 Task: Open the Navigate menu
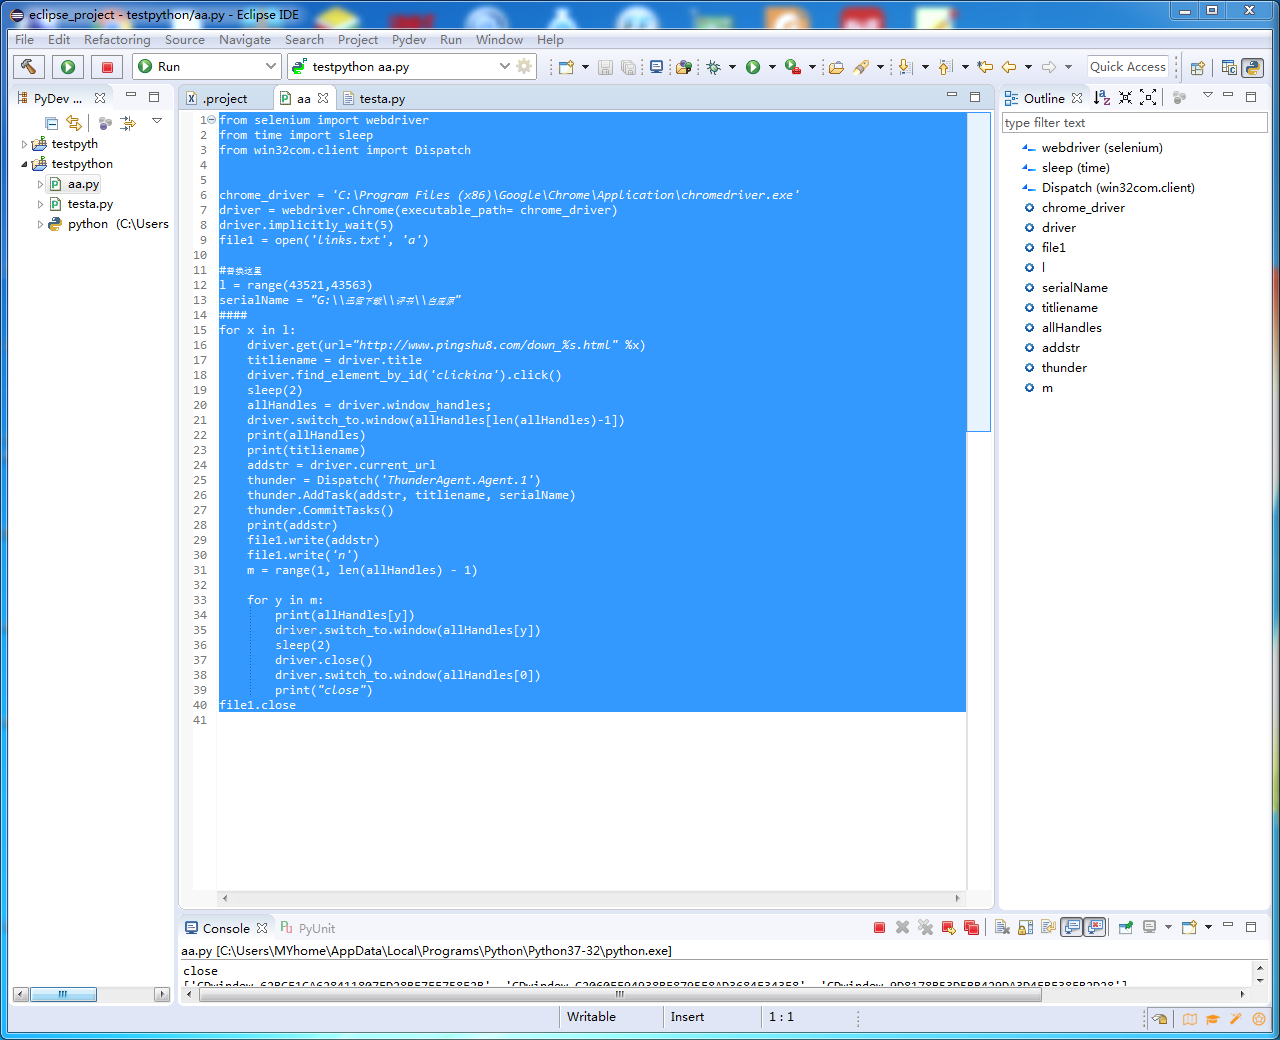(245, 40)
